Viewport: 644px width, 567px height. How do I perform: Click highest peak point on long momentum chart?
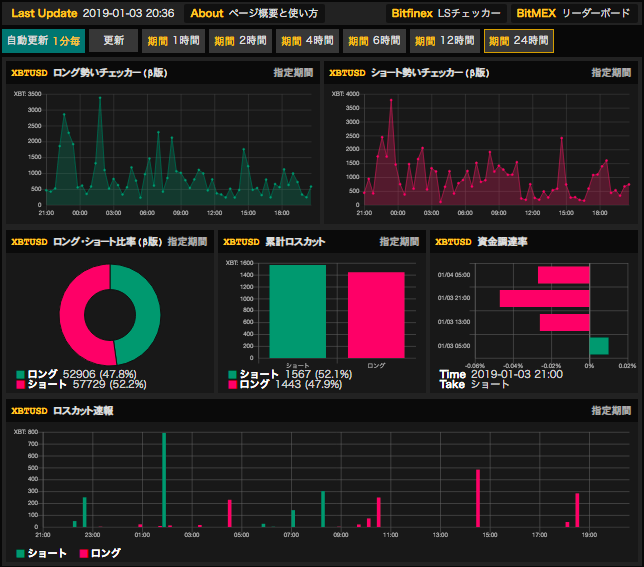(x=100, y=98)
